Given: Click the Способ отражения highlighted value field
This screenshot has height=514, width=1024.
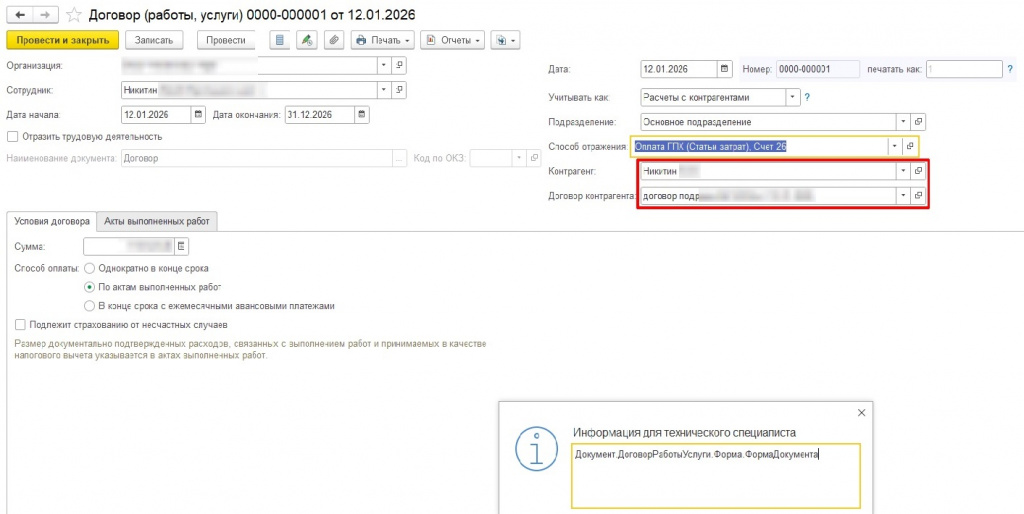Looking at the screenshot, I should point(760,147).
